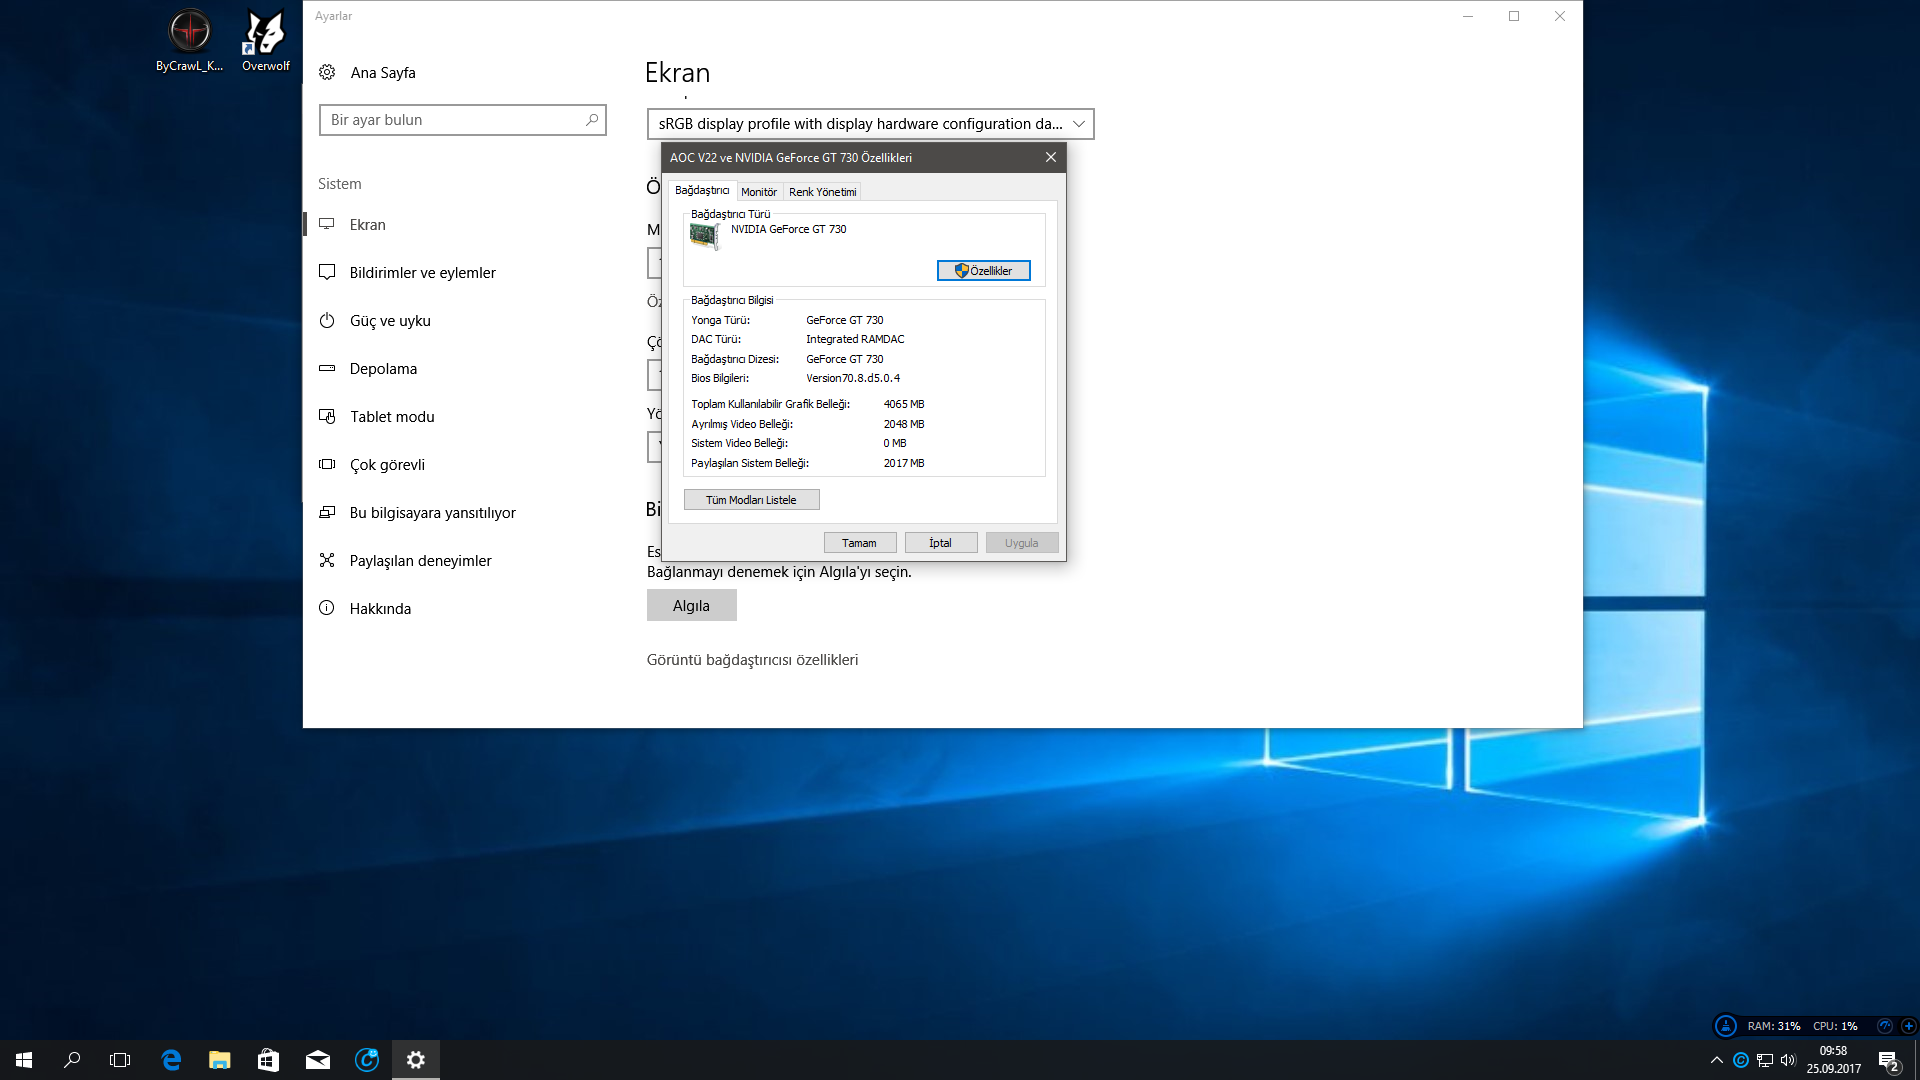
Task: Click the Version70.8.d5.0.4 BIOS value
Action: click(x=853, y=378)
